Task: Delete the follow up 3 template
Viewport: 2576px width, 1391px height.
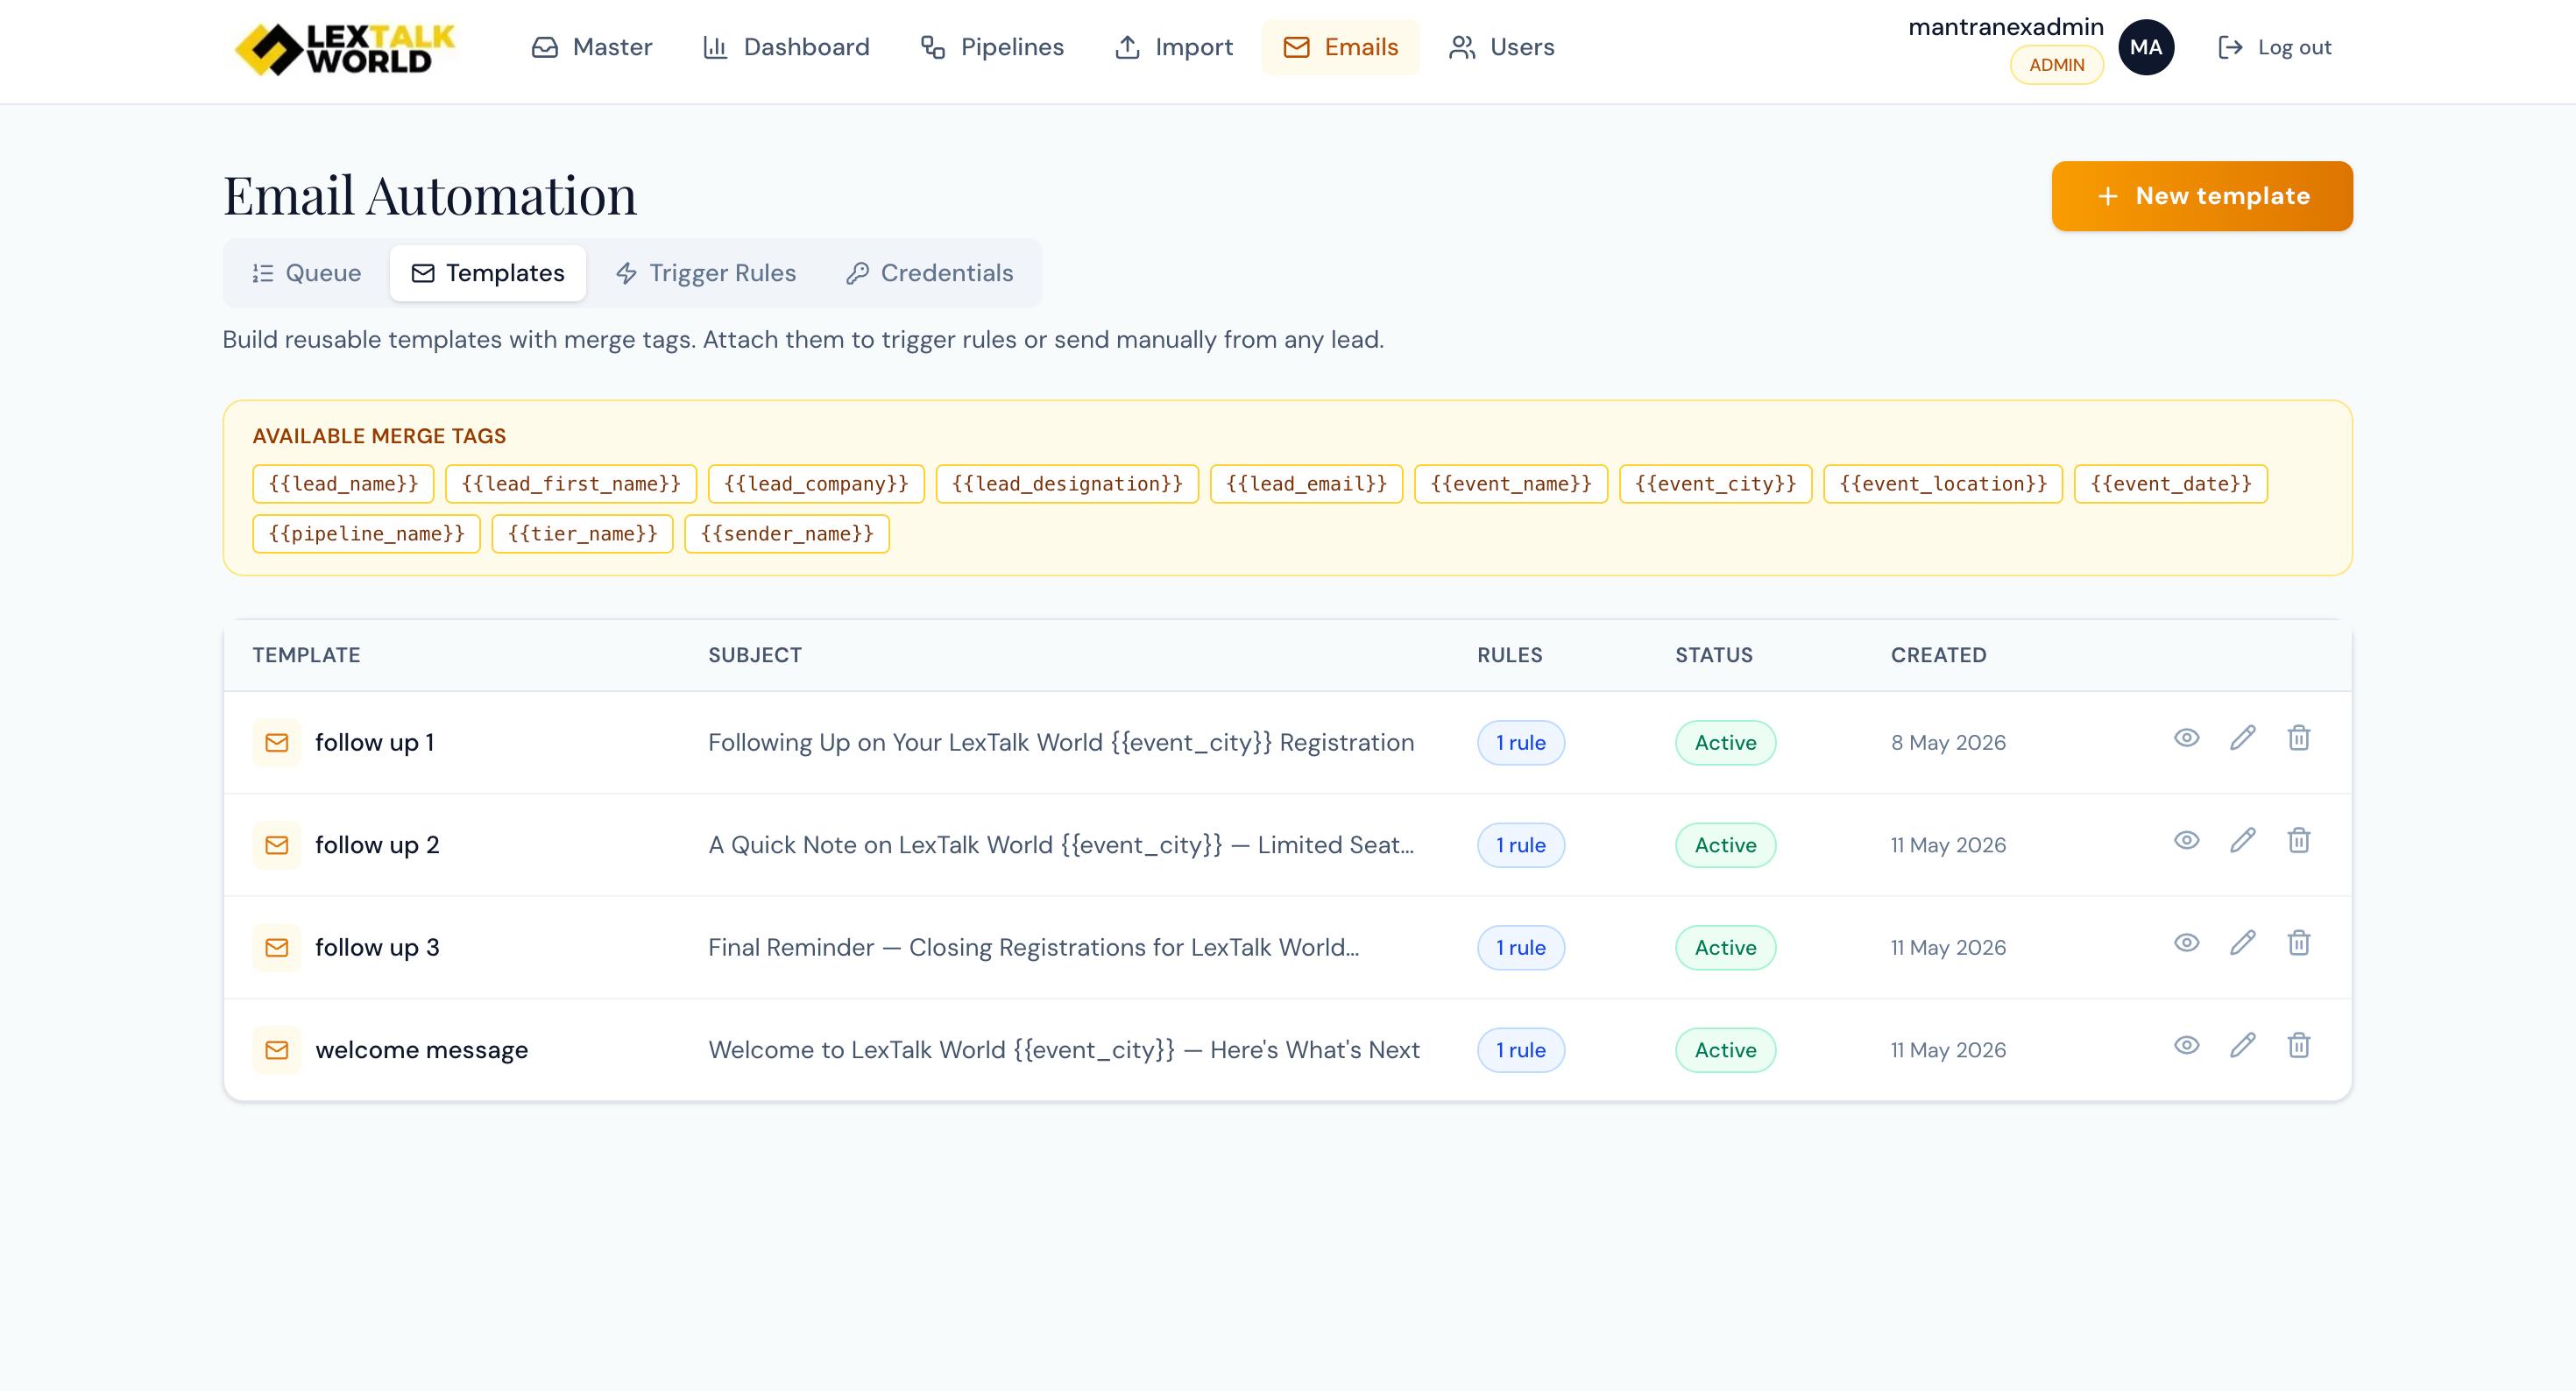Action: (2299, 943)
